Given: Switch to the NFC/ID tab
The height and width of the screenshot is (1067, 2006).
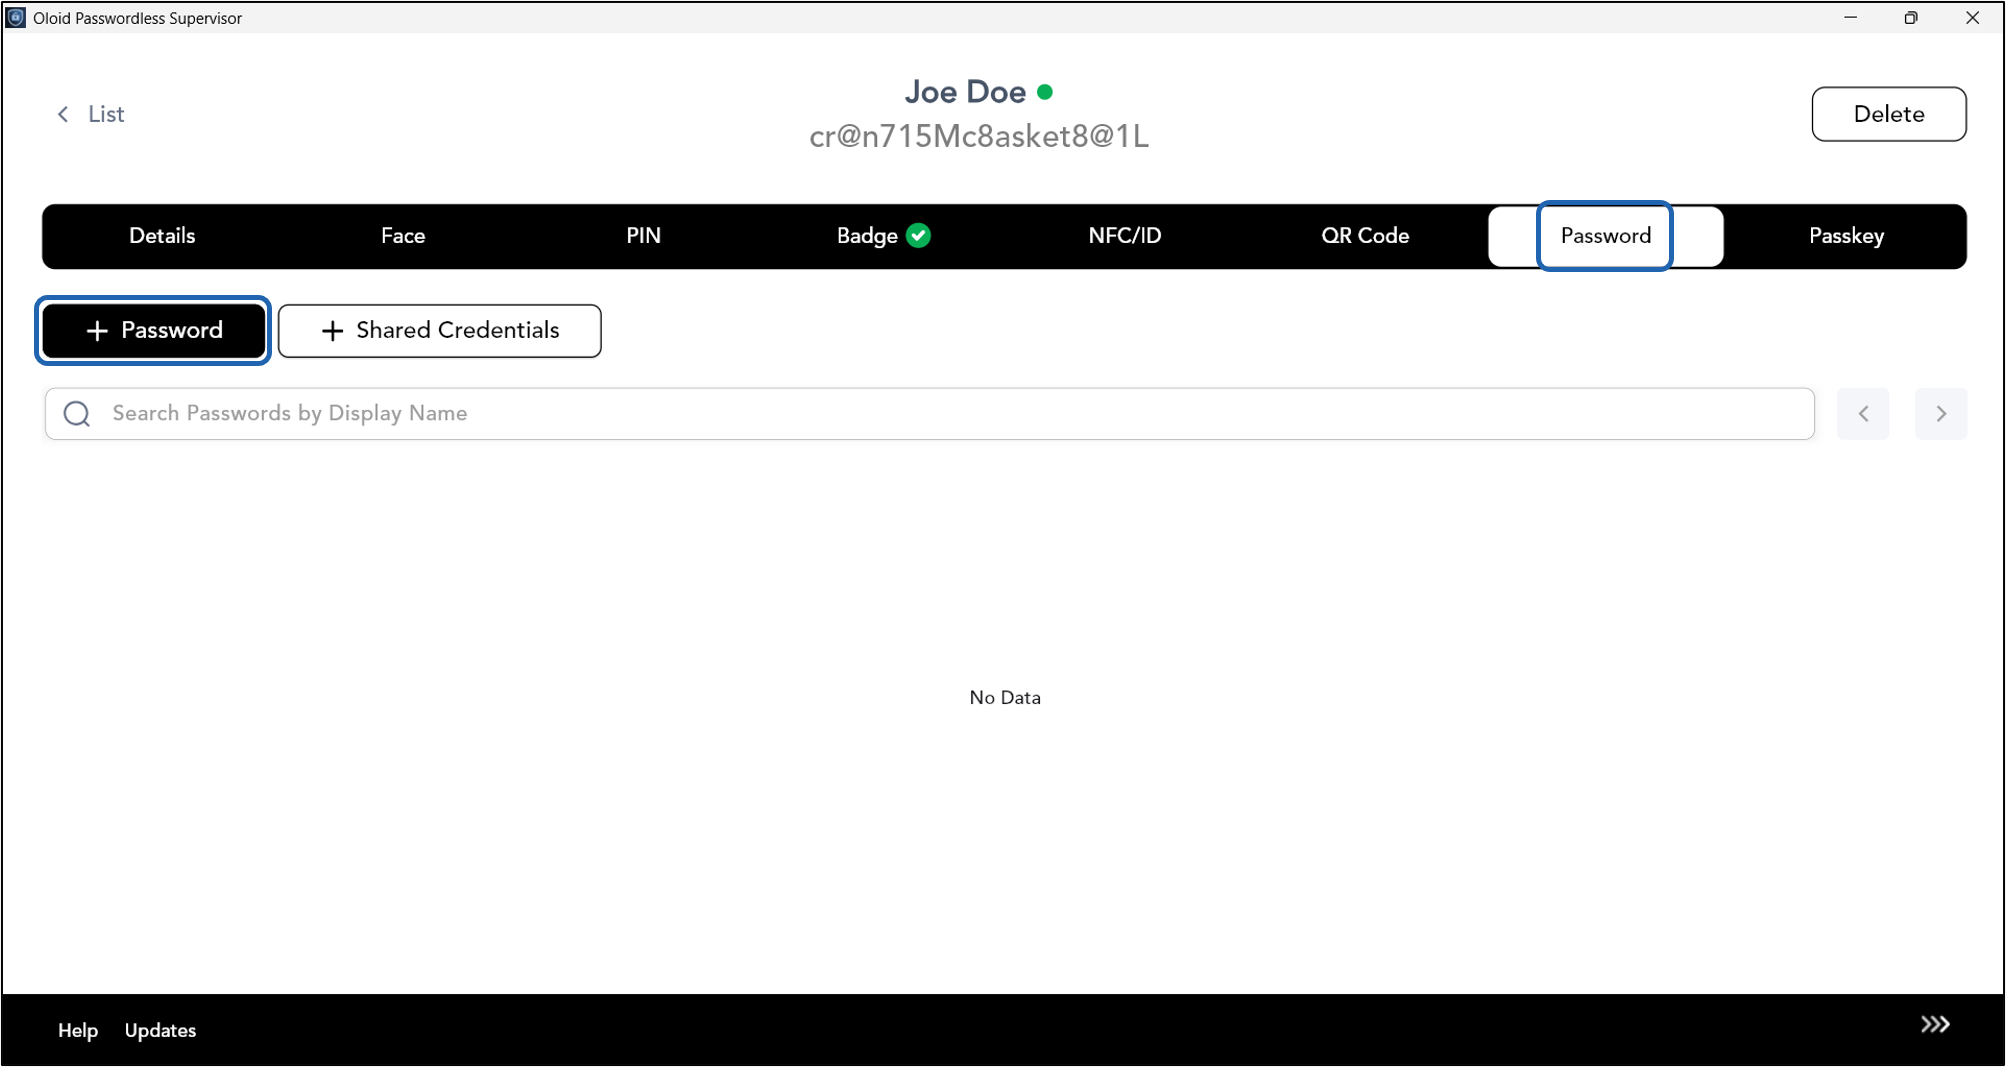Looking at the screenshot, I should coord(1124,236).
